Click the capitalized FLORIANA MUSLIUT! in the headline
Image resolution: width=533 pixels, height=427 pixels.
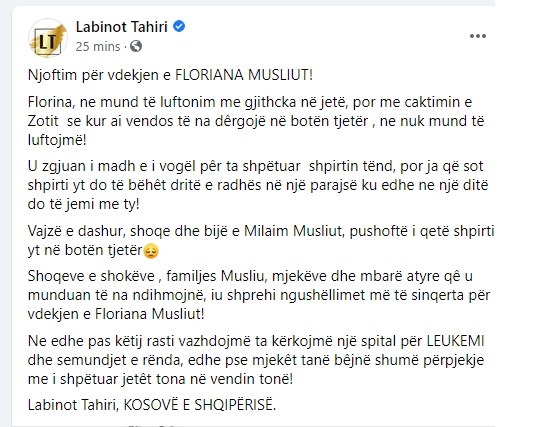(244, 75)
